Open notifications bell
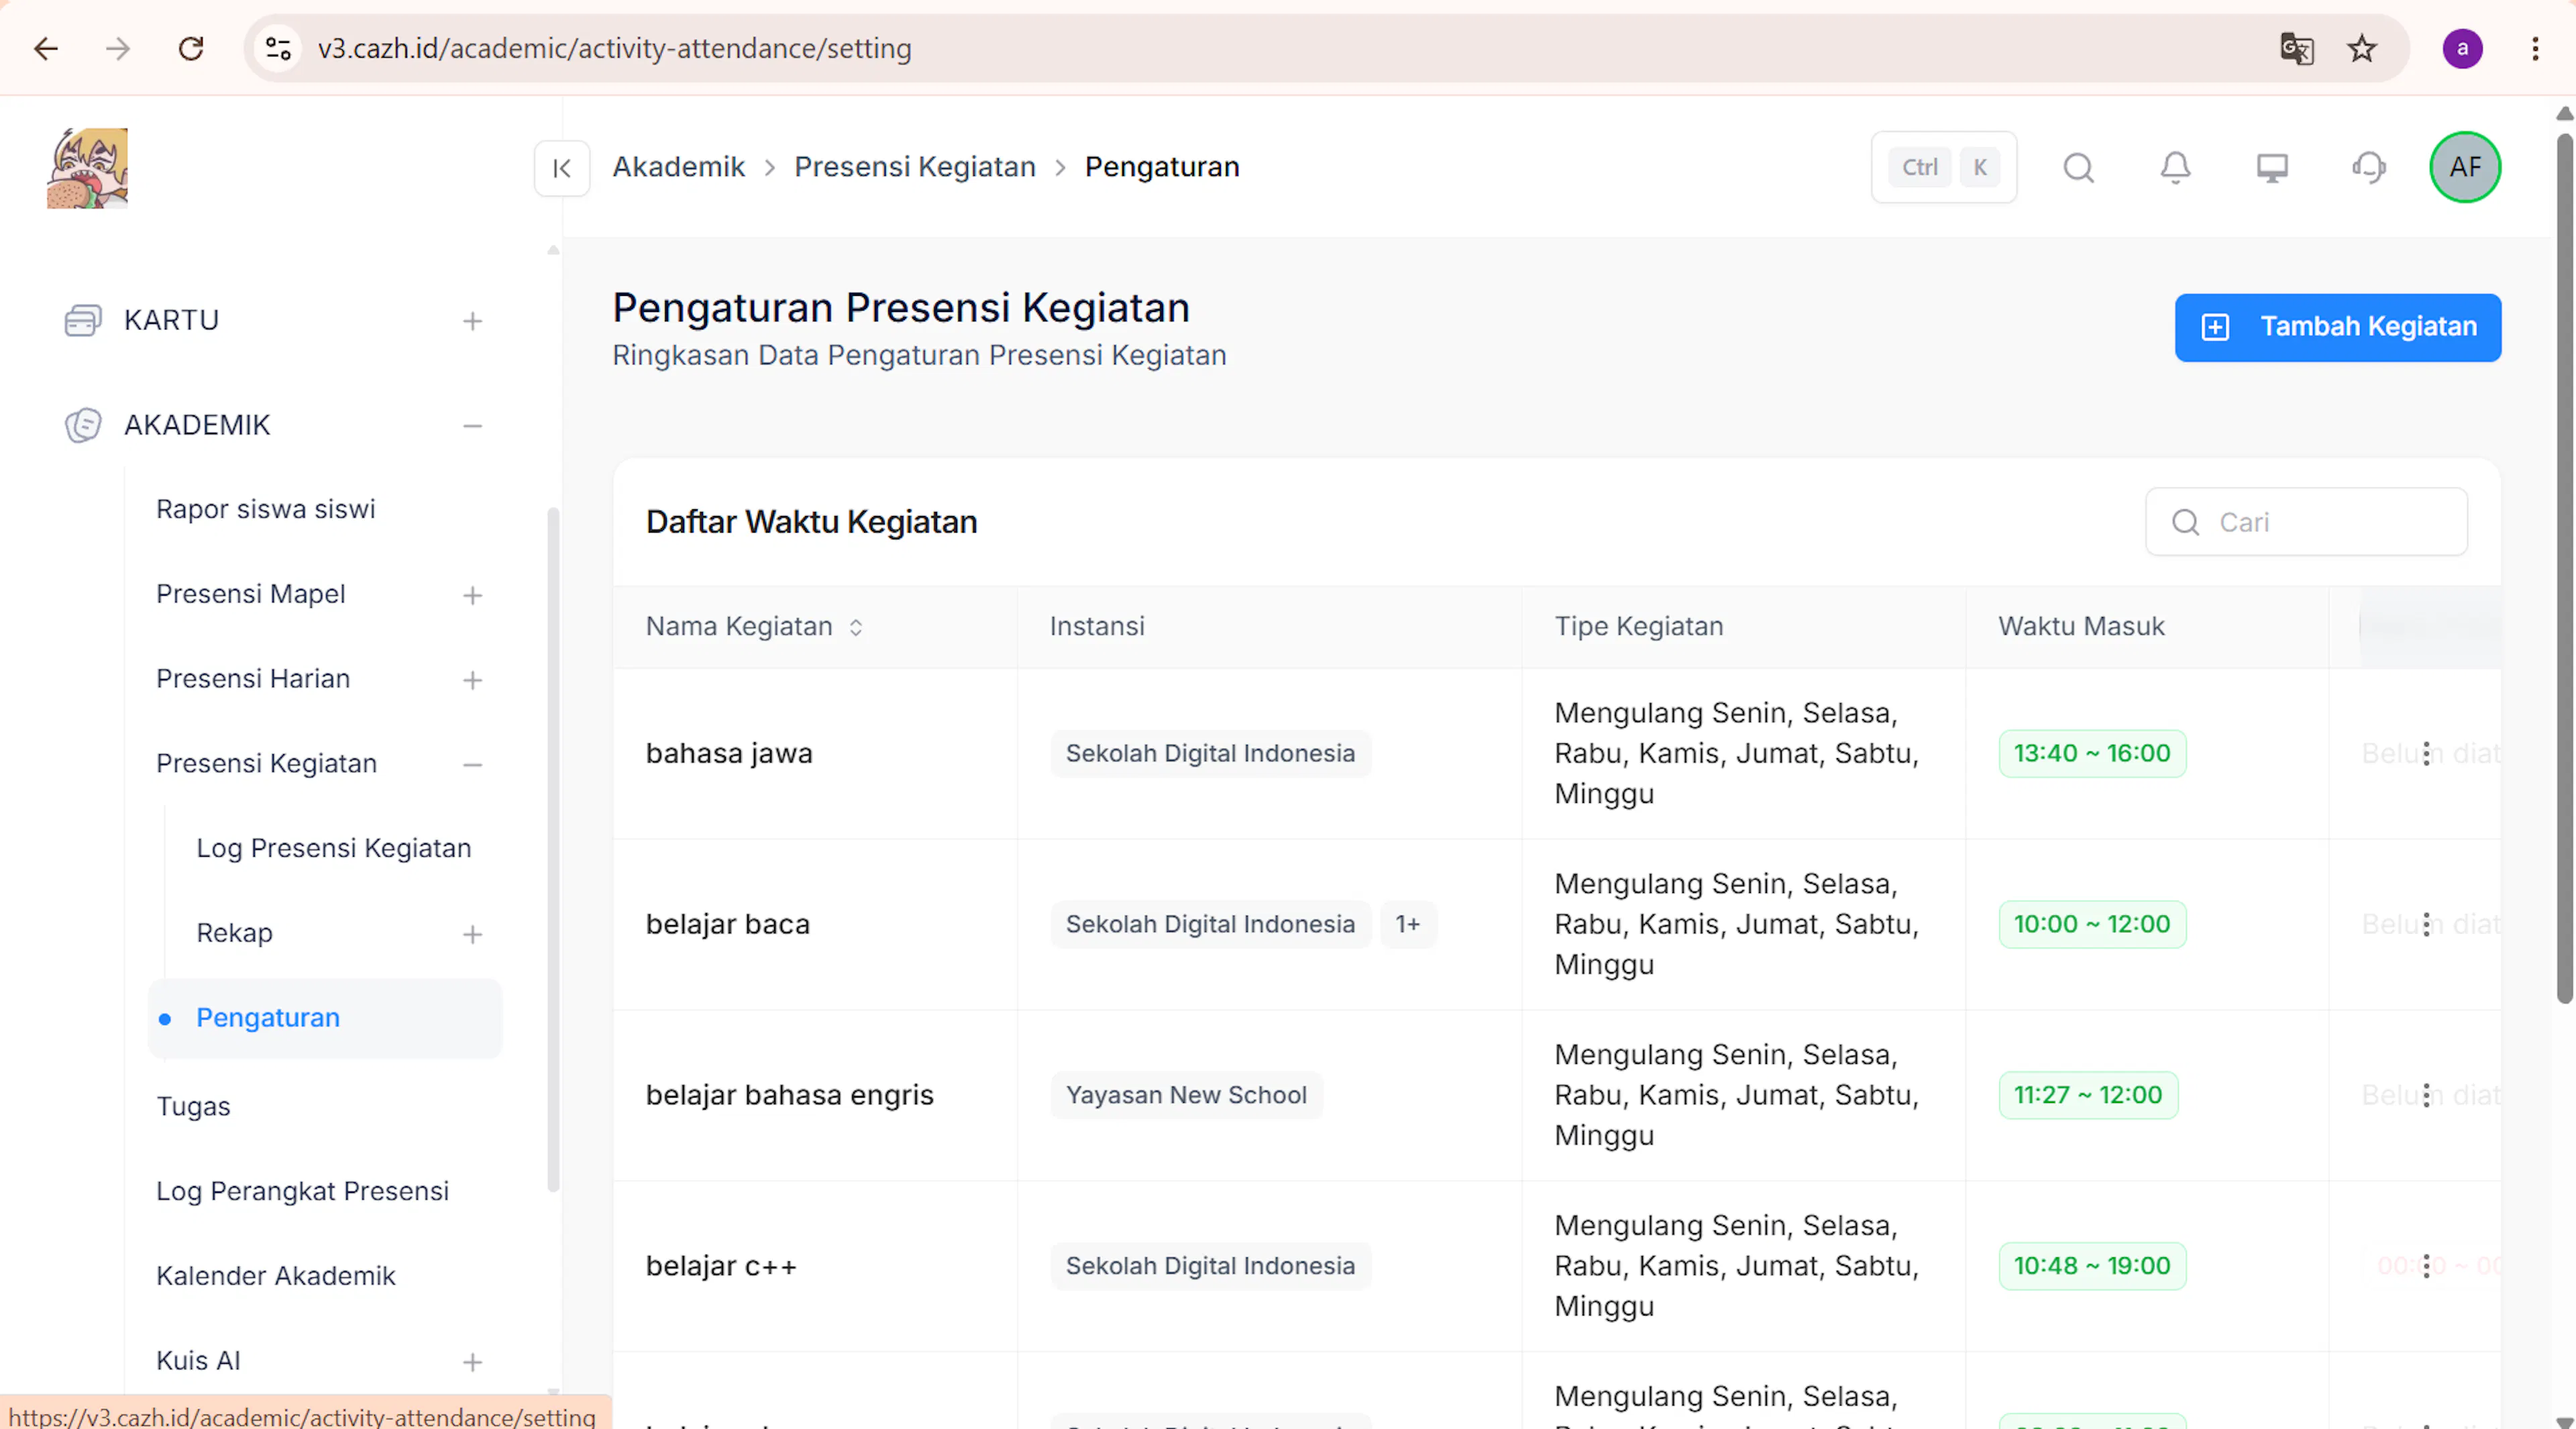This screenshot has height=1429, width=2576. click(x=2175, y=167)
